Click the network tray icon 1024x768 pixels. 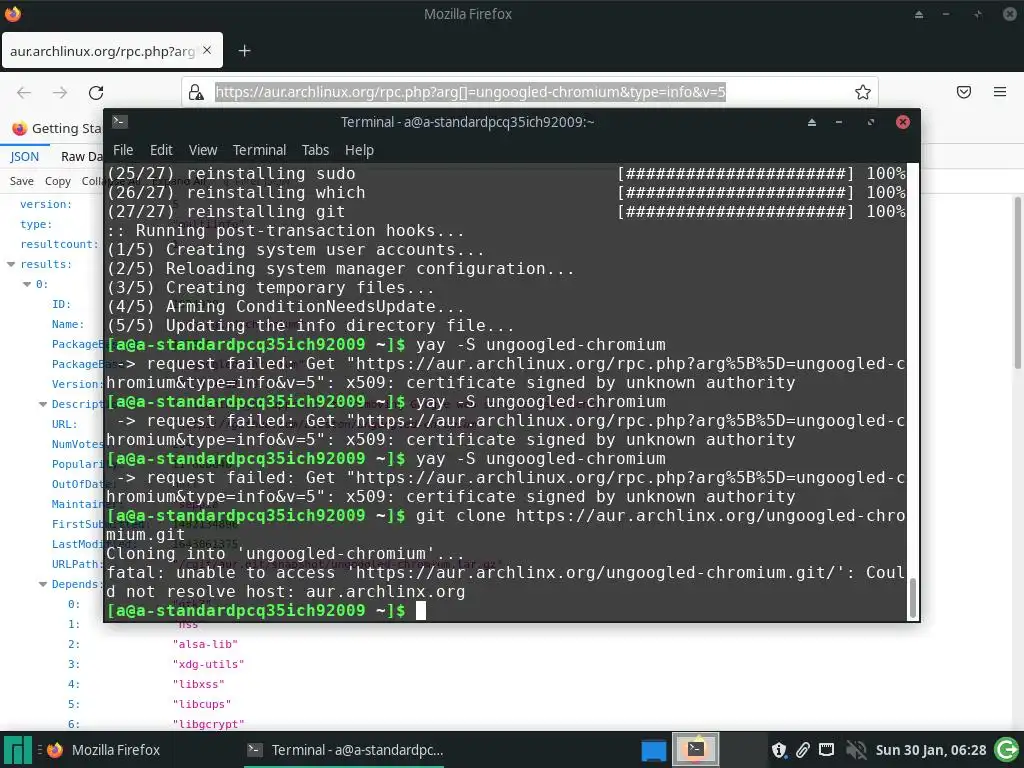point(827,750)
